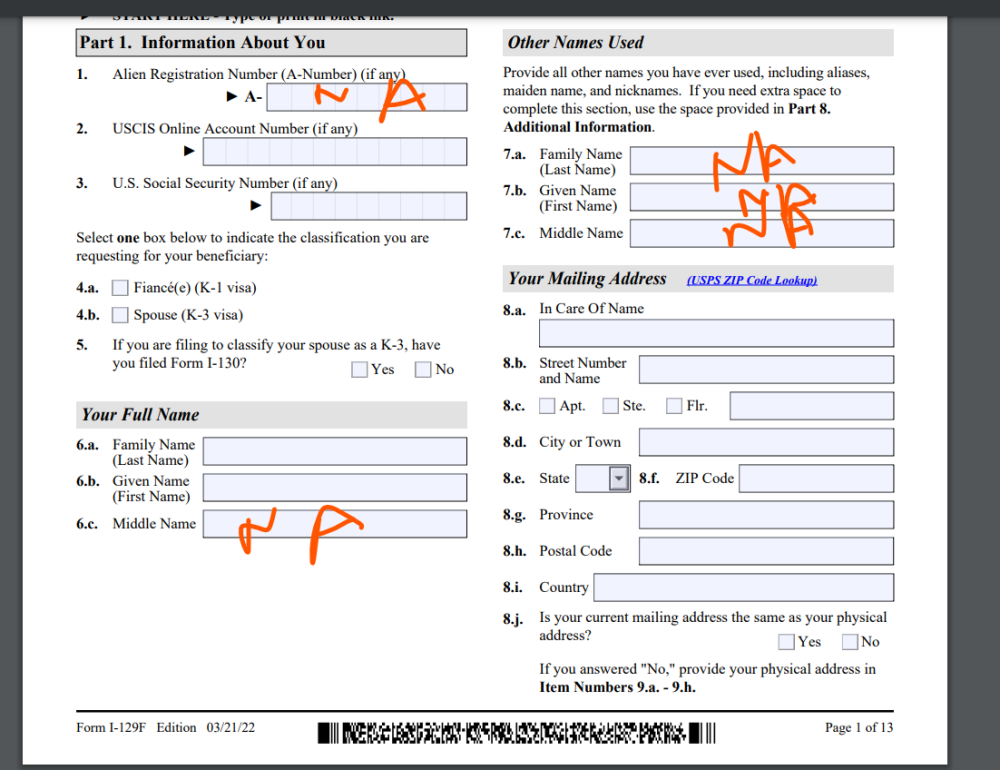Select No for same physical address

(849, 642)
